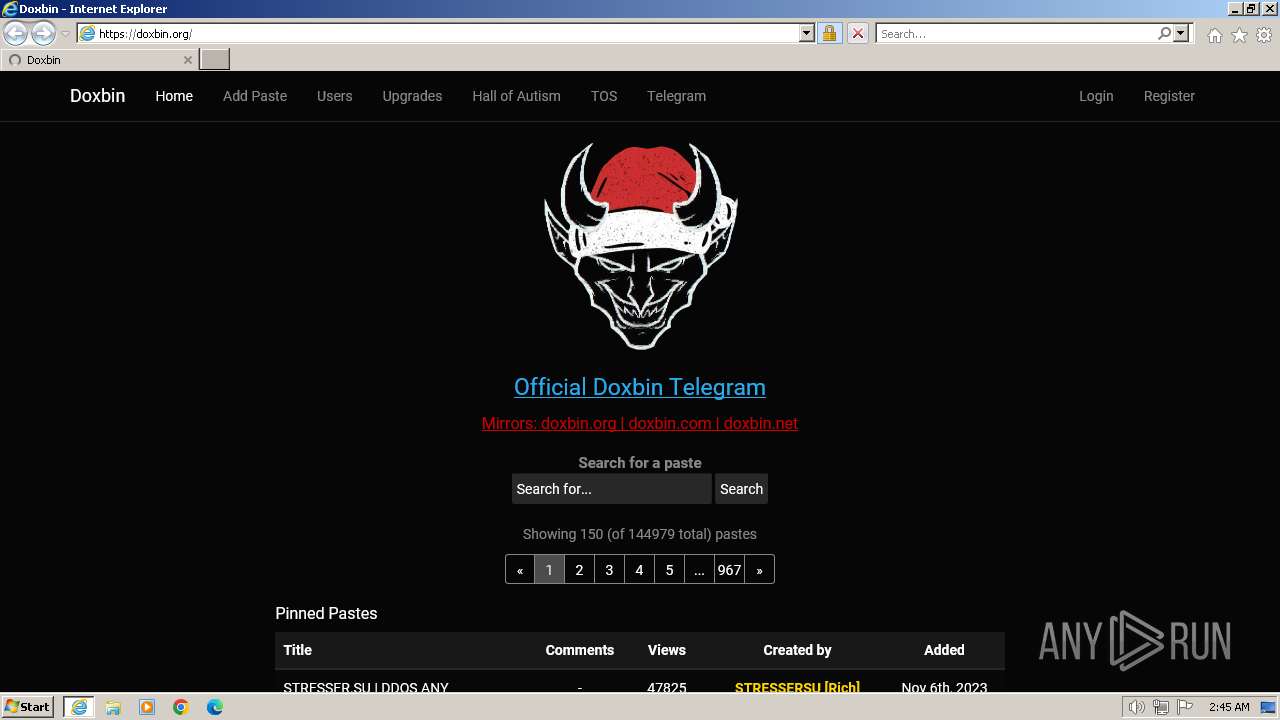Screen dimensions: 1280x720
Task: Go to pagination page 3
Action: (609, 570)
